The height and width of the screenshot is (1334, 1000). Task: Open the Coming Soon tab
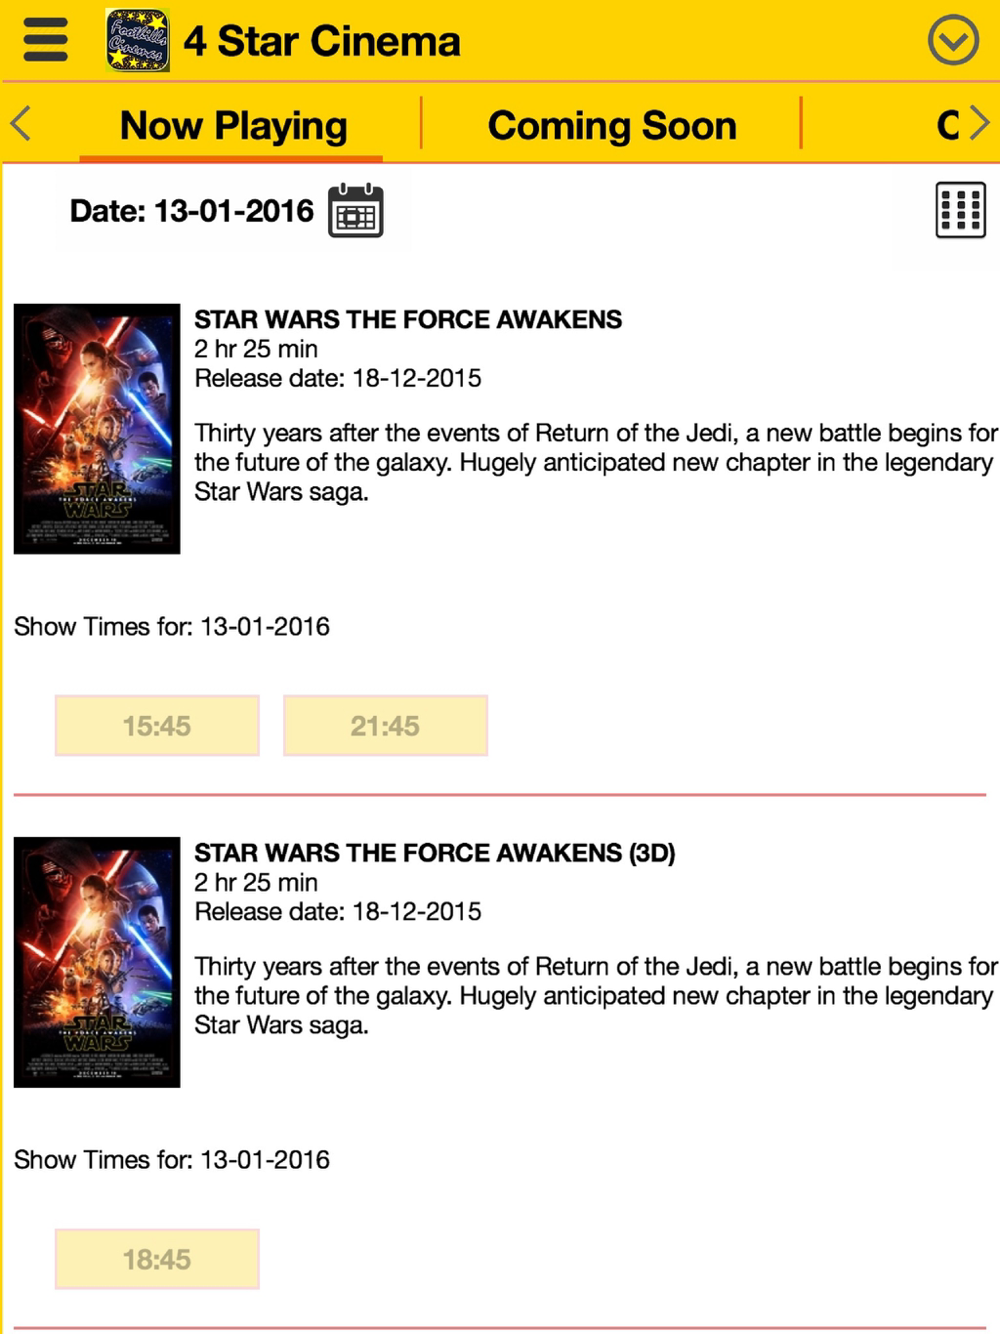pyautogui.click(x=611, y=126)
